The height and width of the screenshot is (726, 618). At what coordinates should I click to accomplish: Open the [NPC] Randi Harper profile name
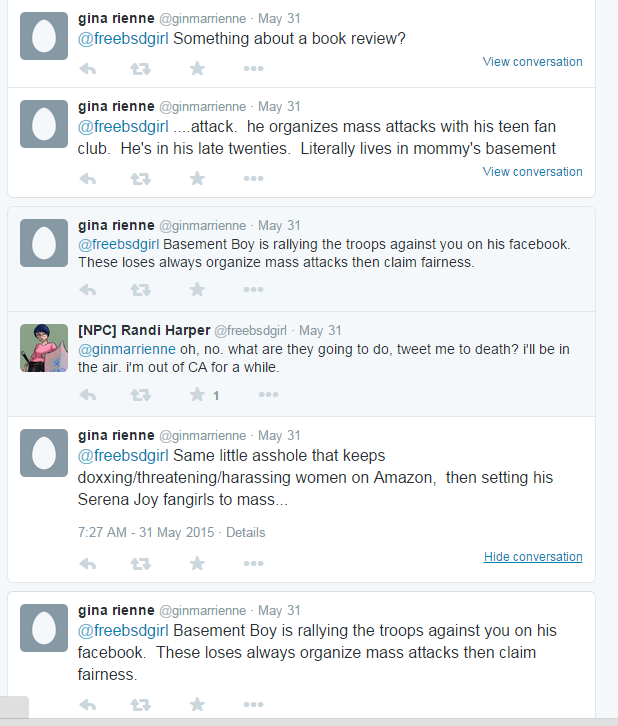click(x=144, y=330)
